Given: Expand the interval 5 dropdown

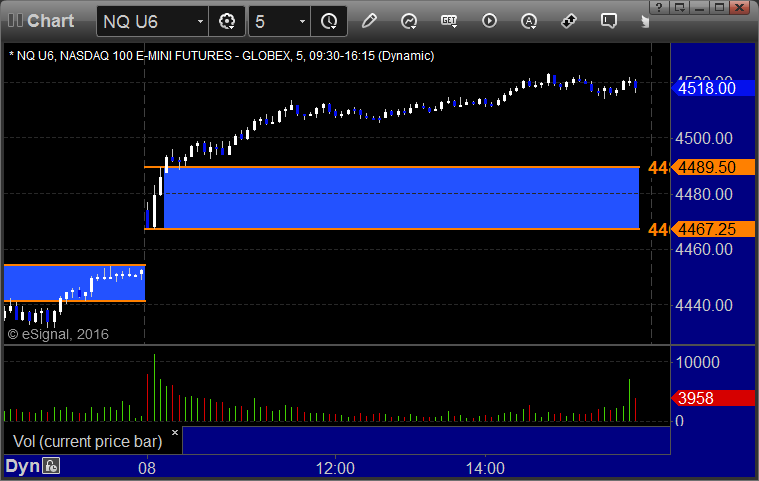Looking at the screenshot, I should [302, 21].
